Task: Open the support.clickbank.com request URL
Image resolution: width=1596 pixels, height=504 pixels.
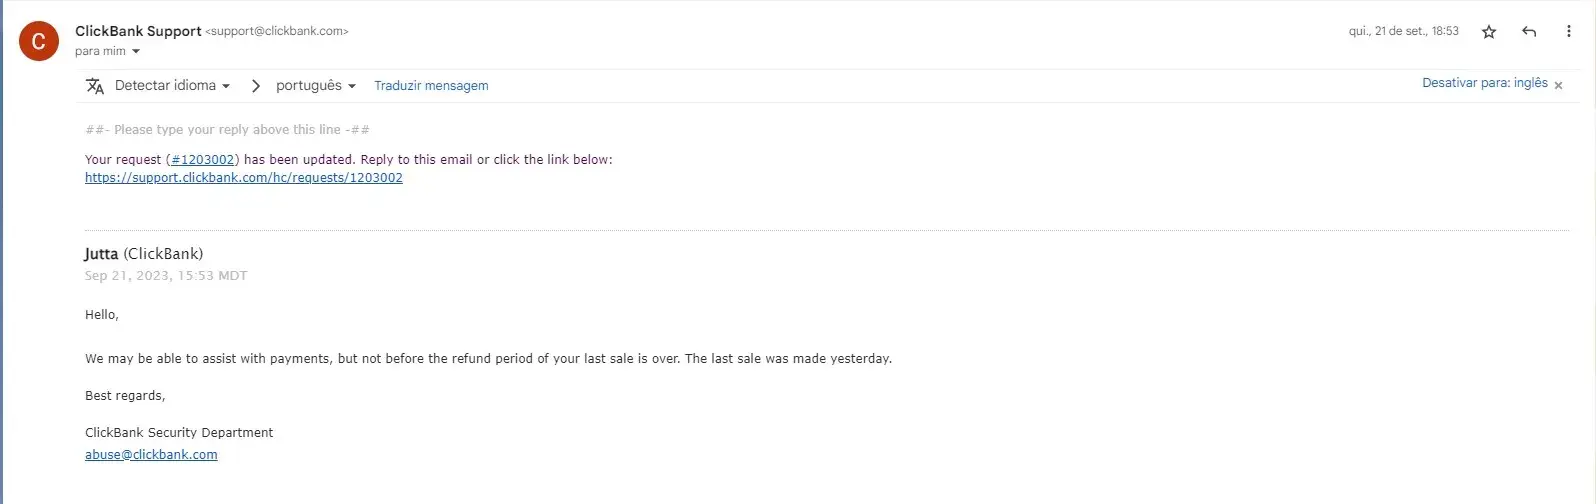Action: (244, 178)
